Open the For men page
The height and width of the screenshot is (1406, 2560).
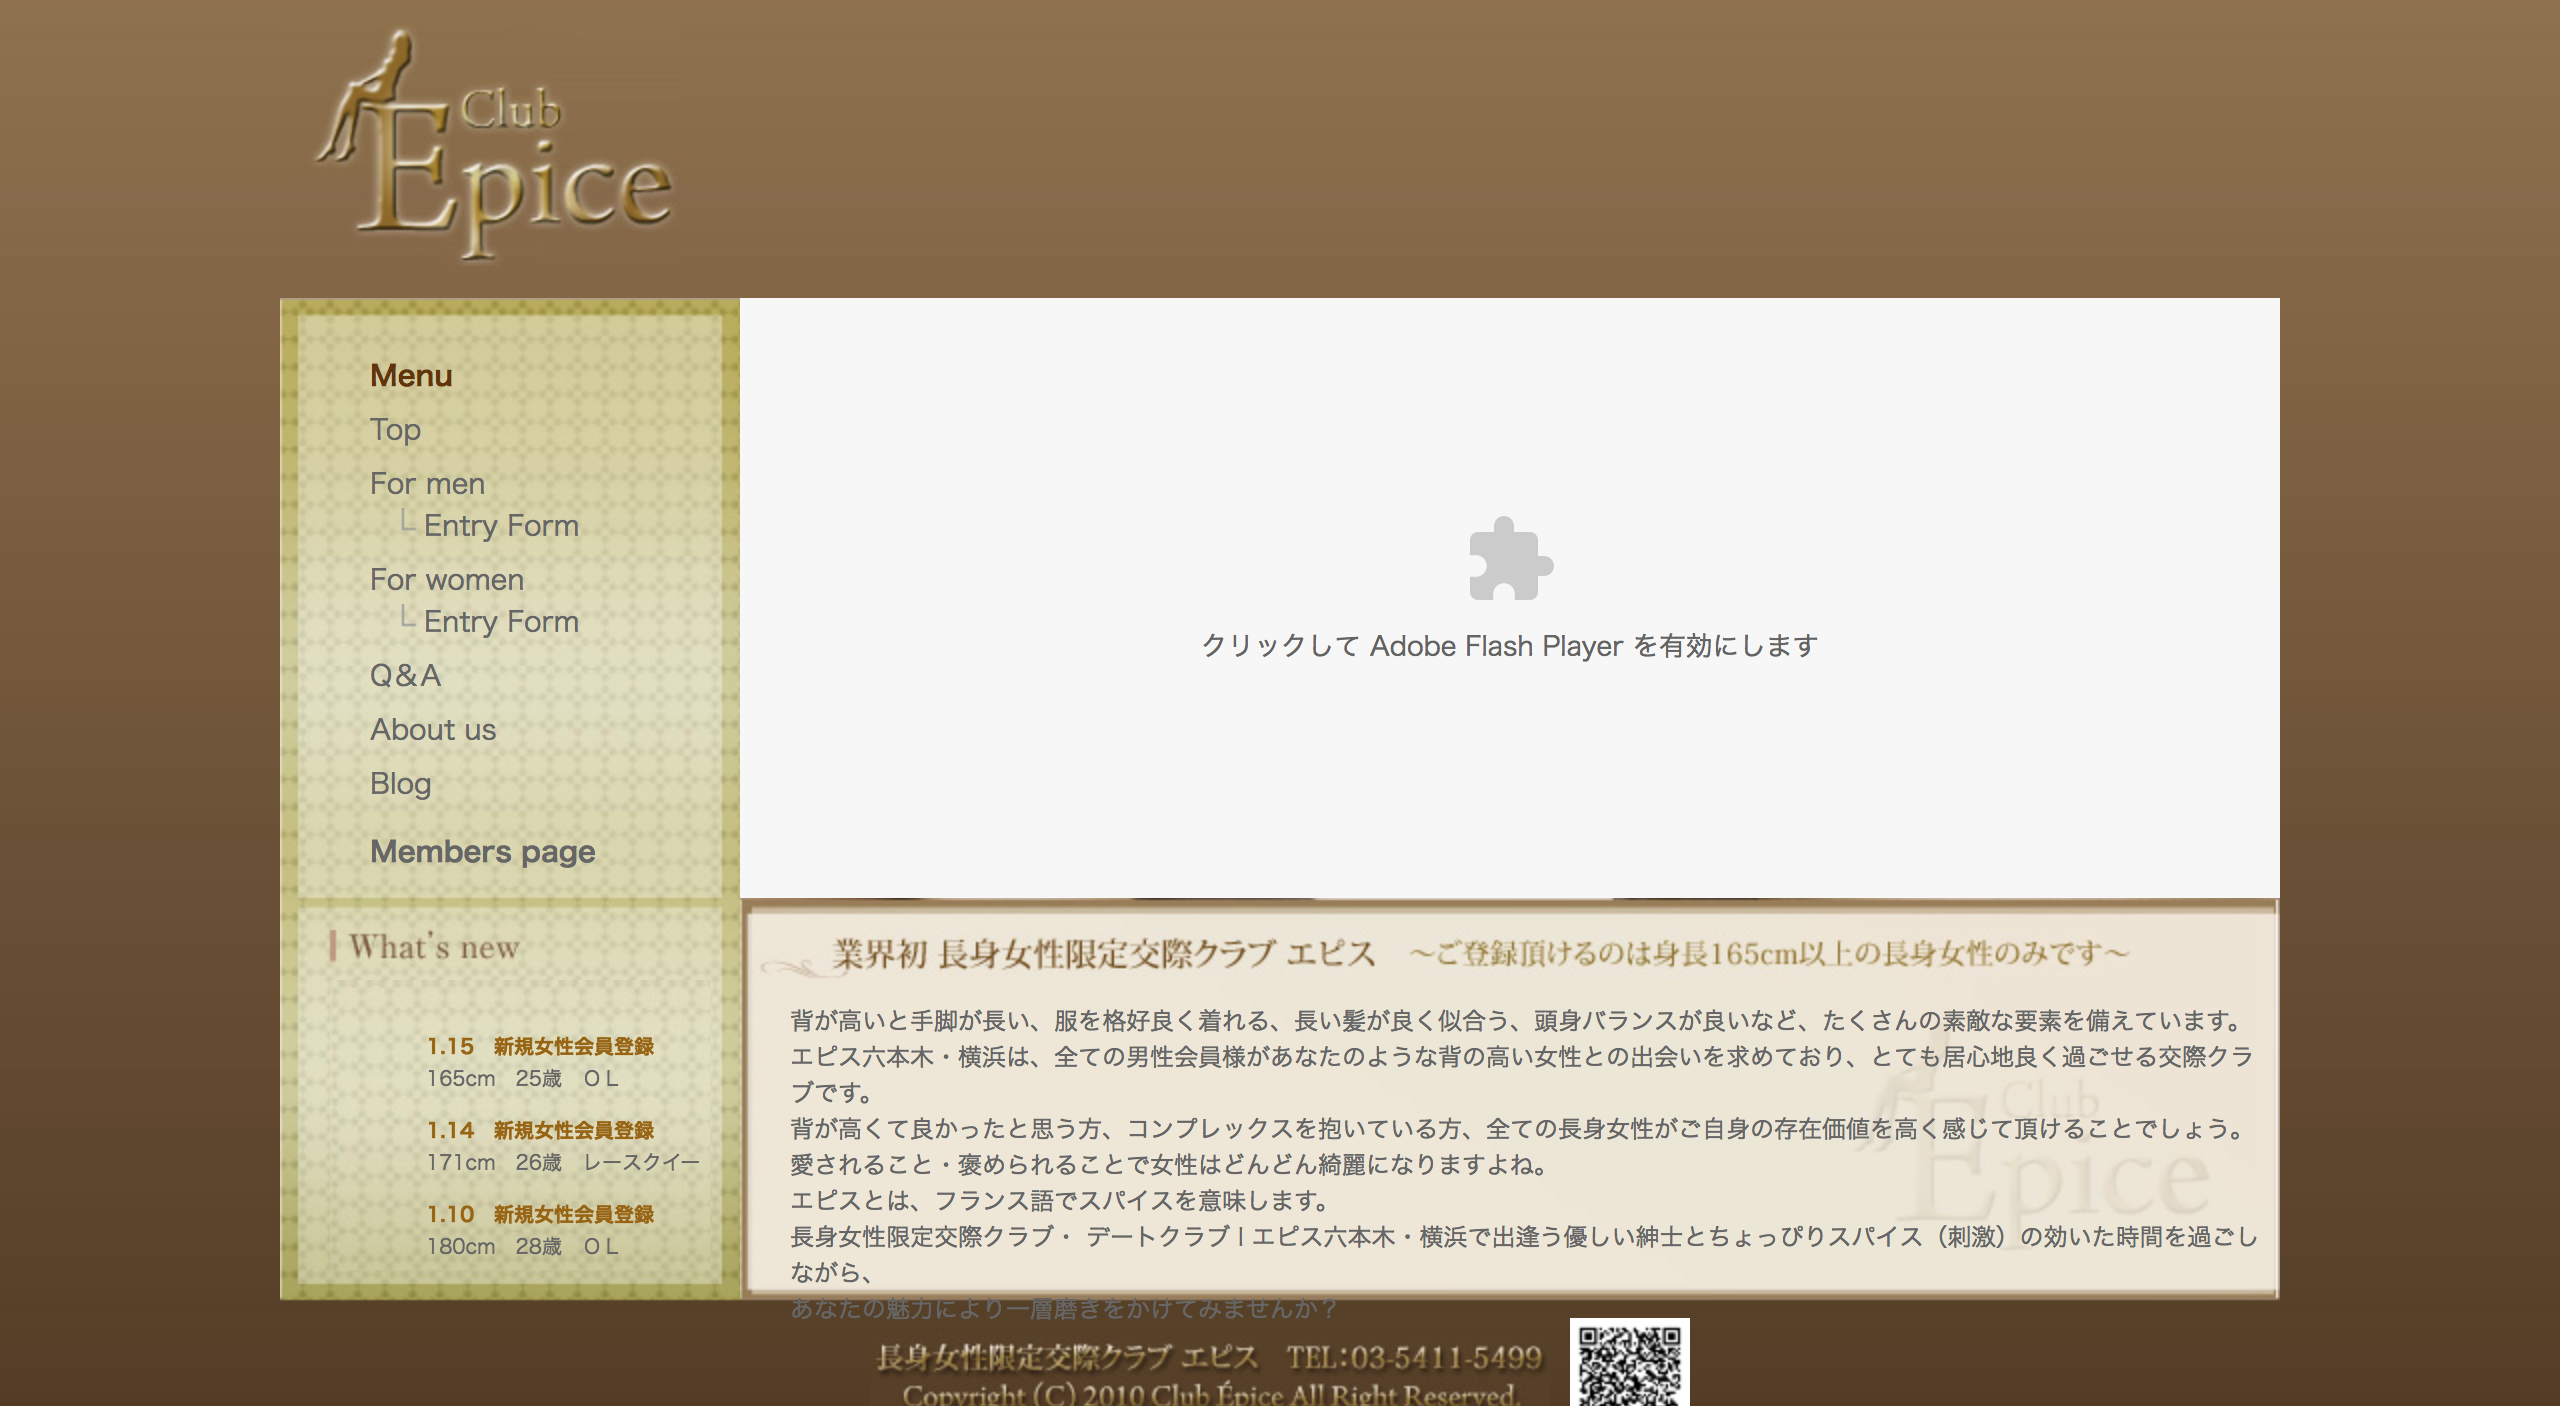pyautogui.click(x=427, y=484)
